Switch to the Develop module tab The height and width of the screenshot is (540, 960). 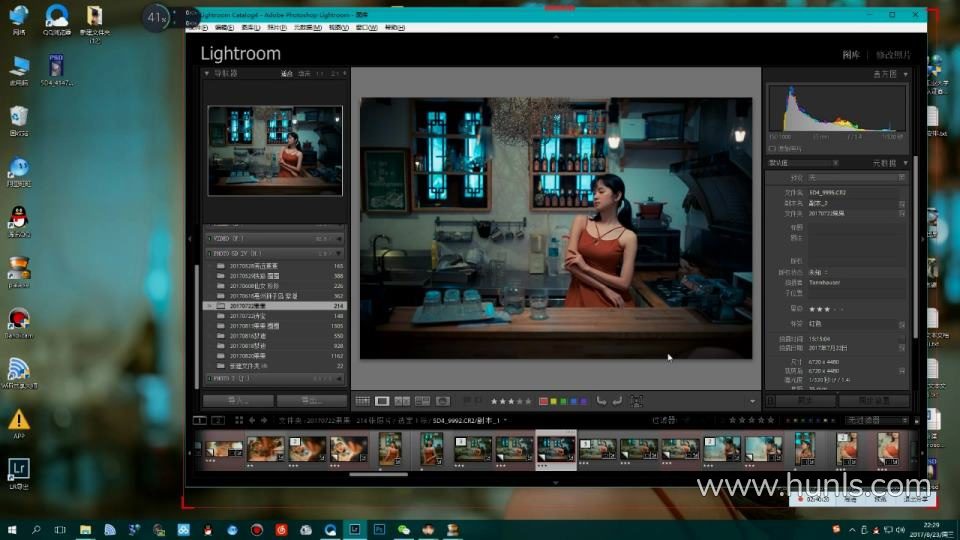pyautogui.click(x=893, y=55)
